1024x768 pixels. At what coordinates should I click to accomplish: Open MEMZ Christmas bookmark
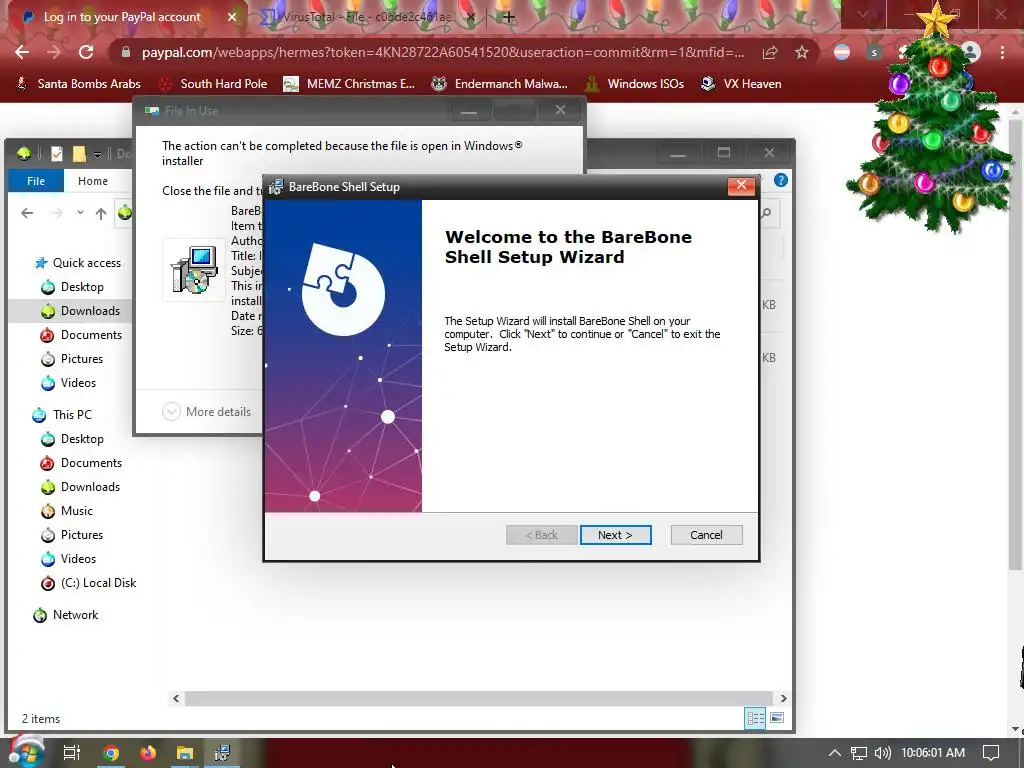pos(349,84)
